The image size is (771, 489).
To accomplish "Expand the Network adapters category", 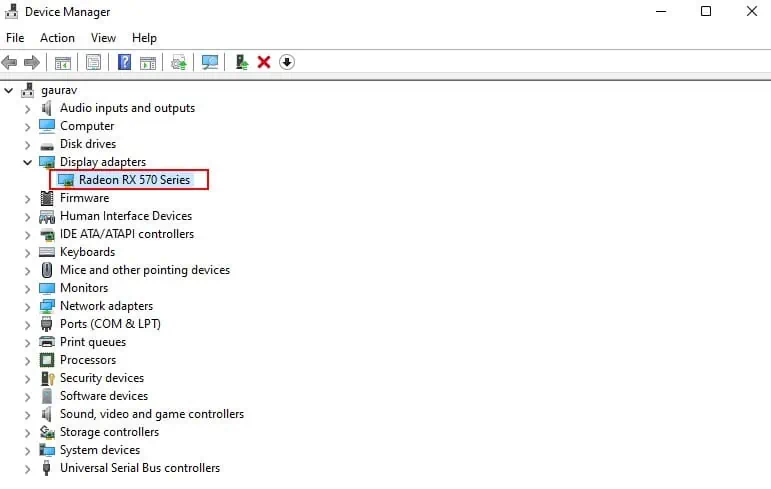I will [28, 306].
